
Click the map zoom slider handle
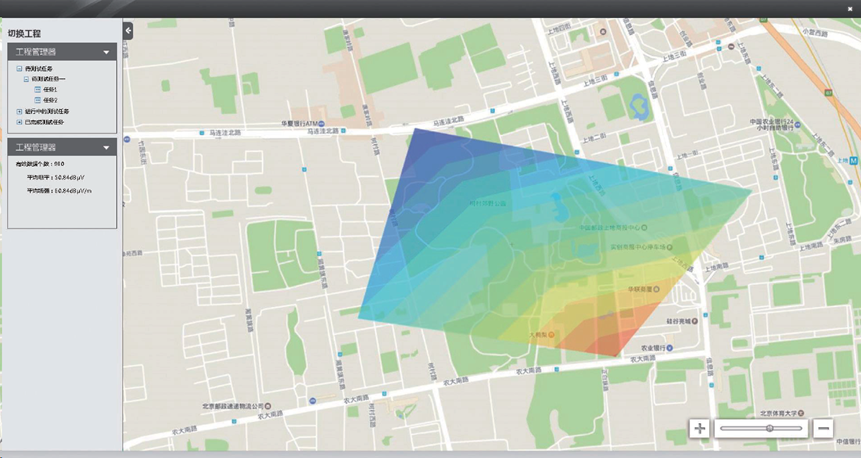769,428
